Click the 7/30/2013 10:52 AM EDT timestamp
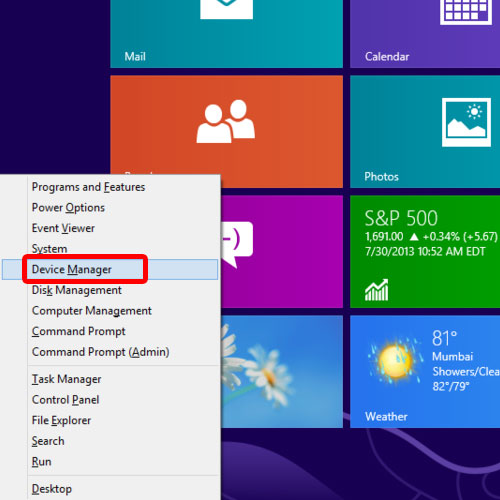The width and height of the screenshot is (500, 500). point(425,252)
